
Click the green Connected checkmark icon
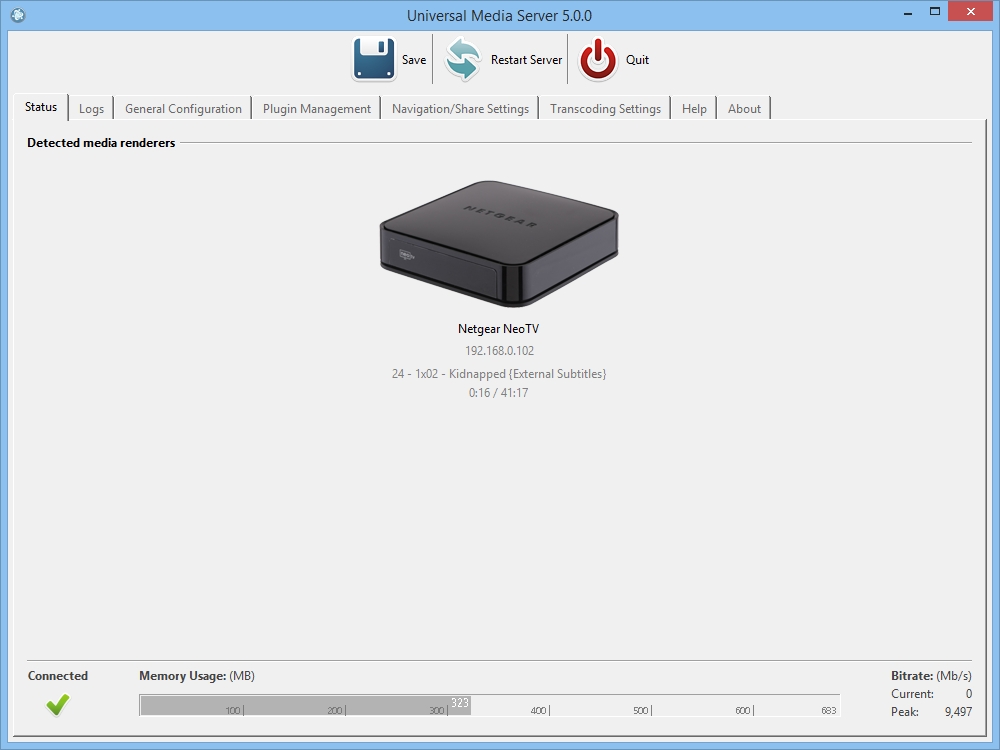57,705
